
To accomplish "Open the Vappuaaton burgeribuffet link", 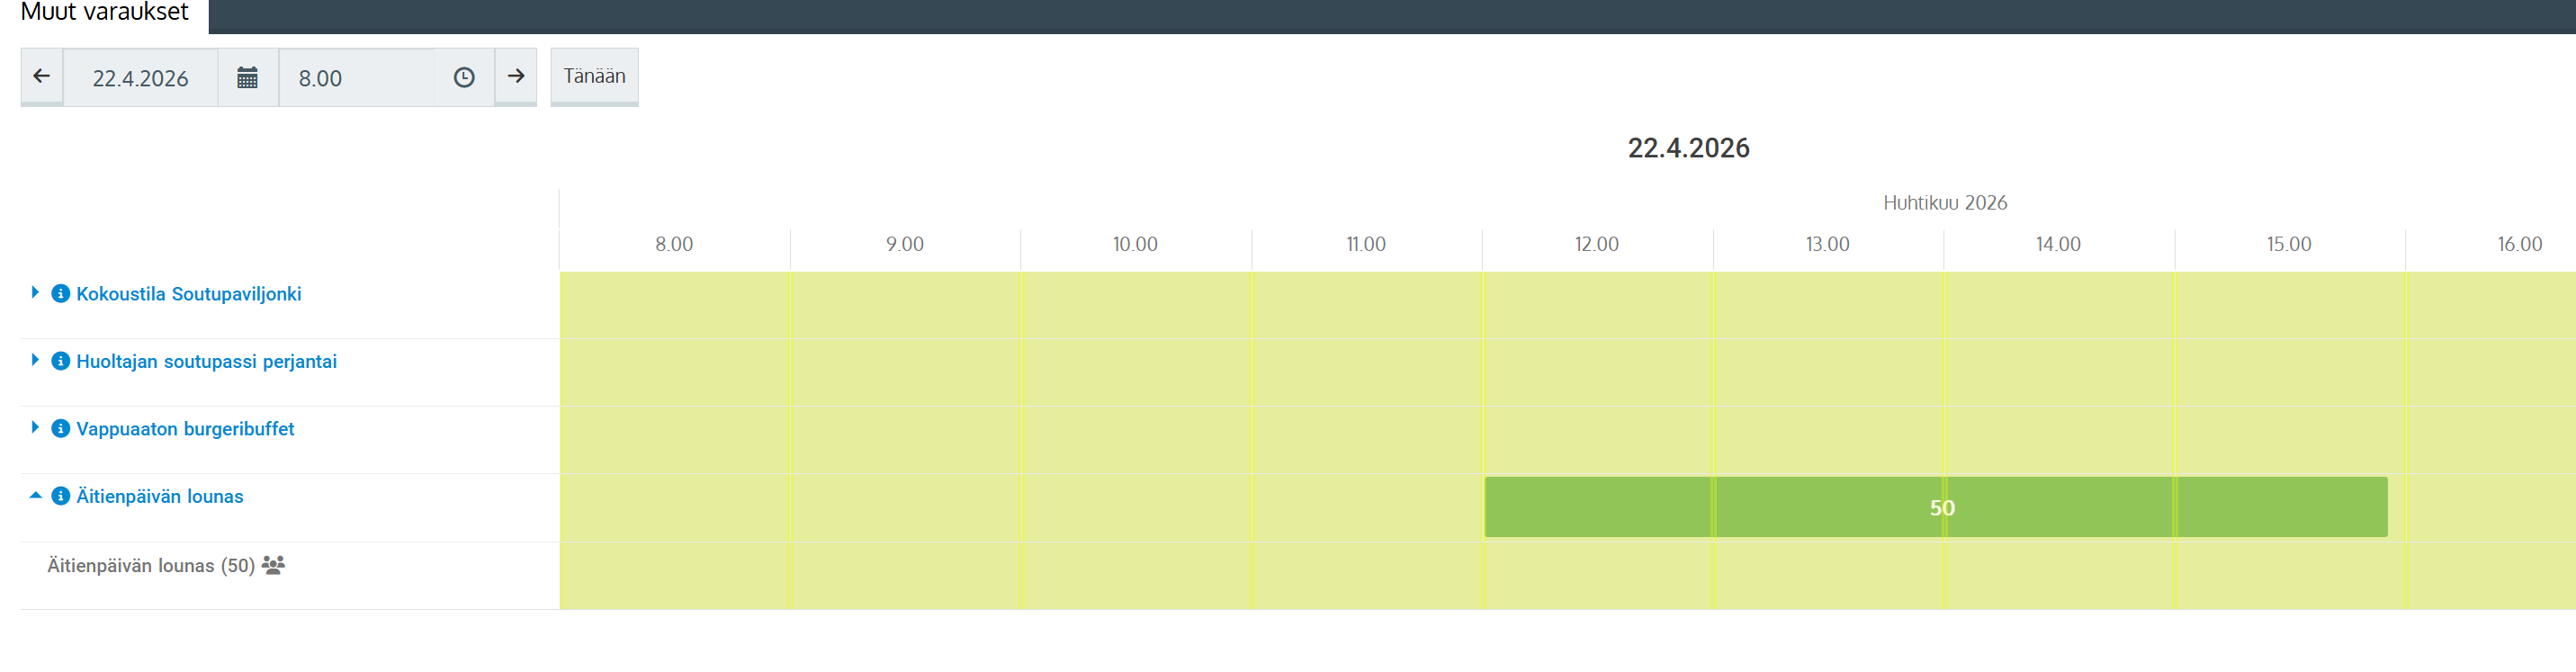I will tap(185, 429).
